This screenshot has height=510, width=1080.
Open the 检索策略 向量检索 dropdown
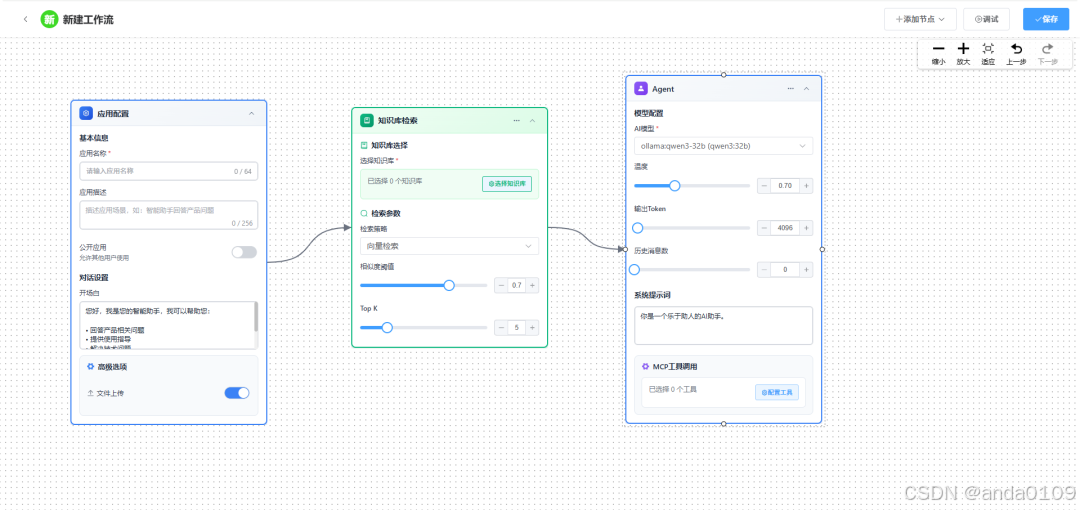[449, 246]
